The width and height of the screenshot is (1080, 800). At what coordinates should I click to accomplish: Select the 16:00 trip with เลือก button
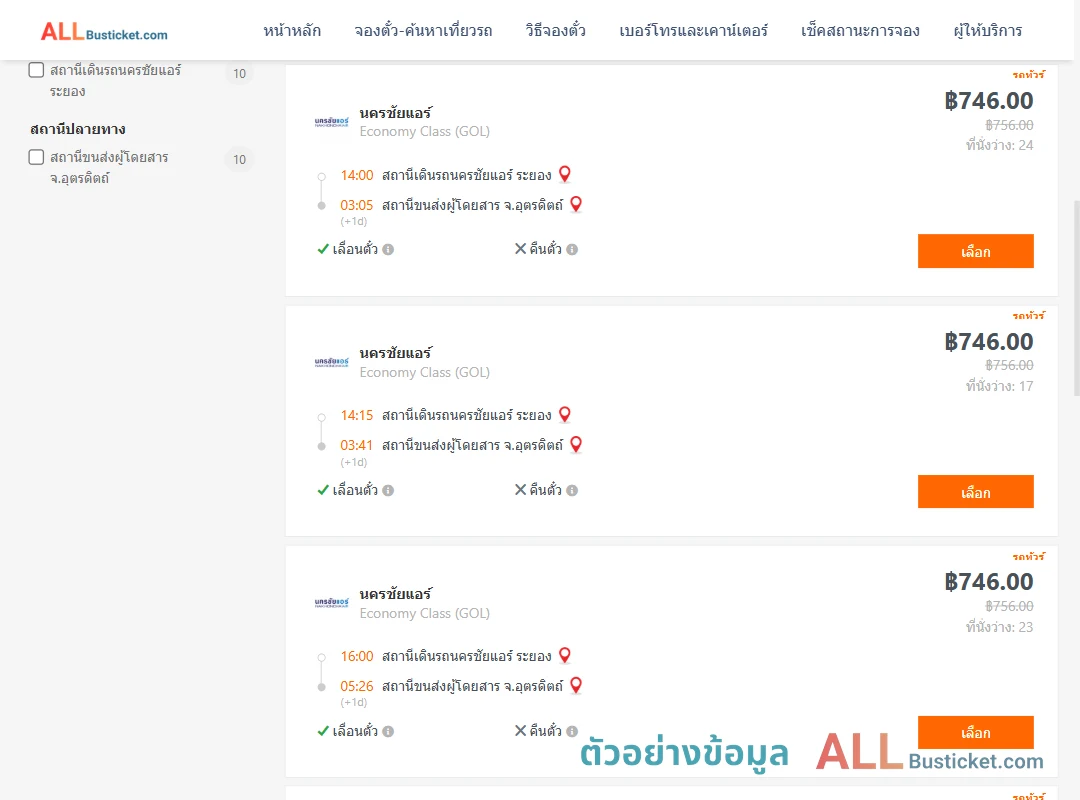coord(975,732)
